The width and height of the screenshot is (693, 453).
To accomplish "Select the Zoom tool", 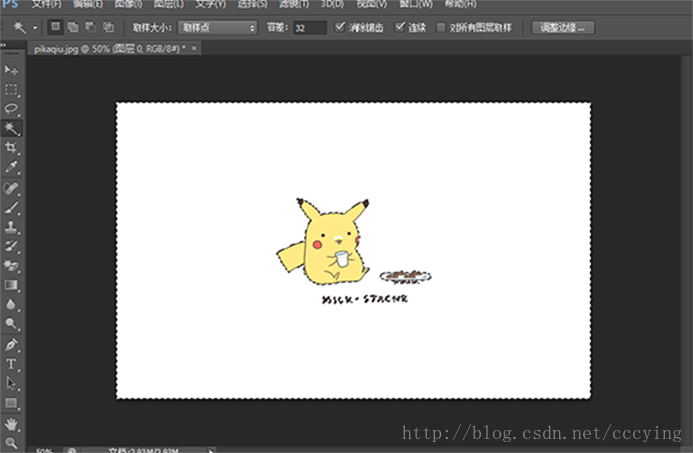I will tap(11, 442).
